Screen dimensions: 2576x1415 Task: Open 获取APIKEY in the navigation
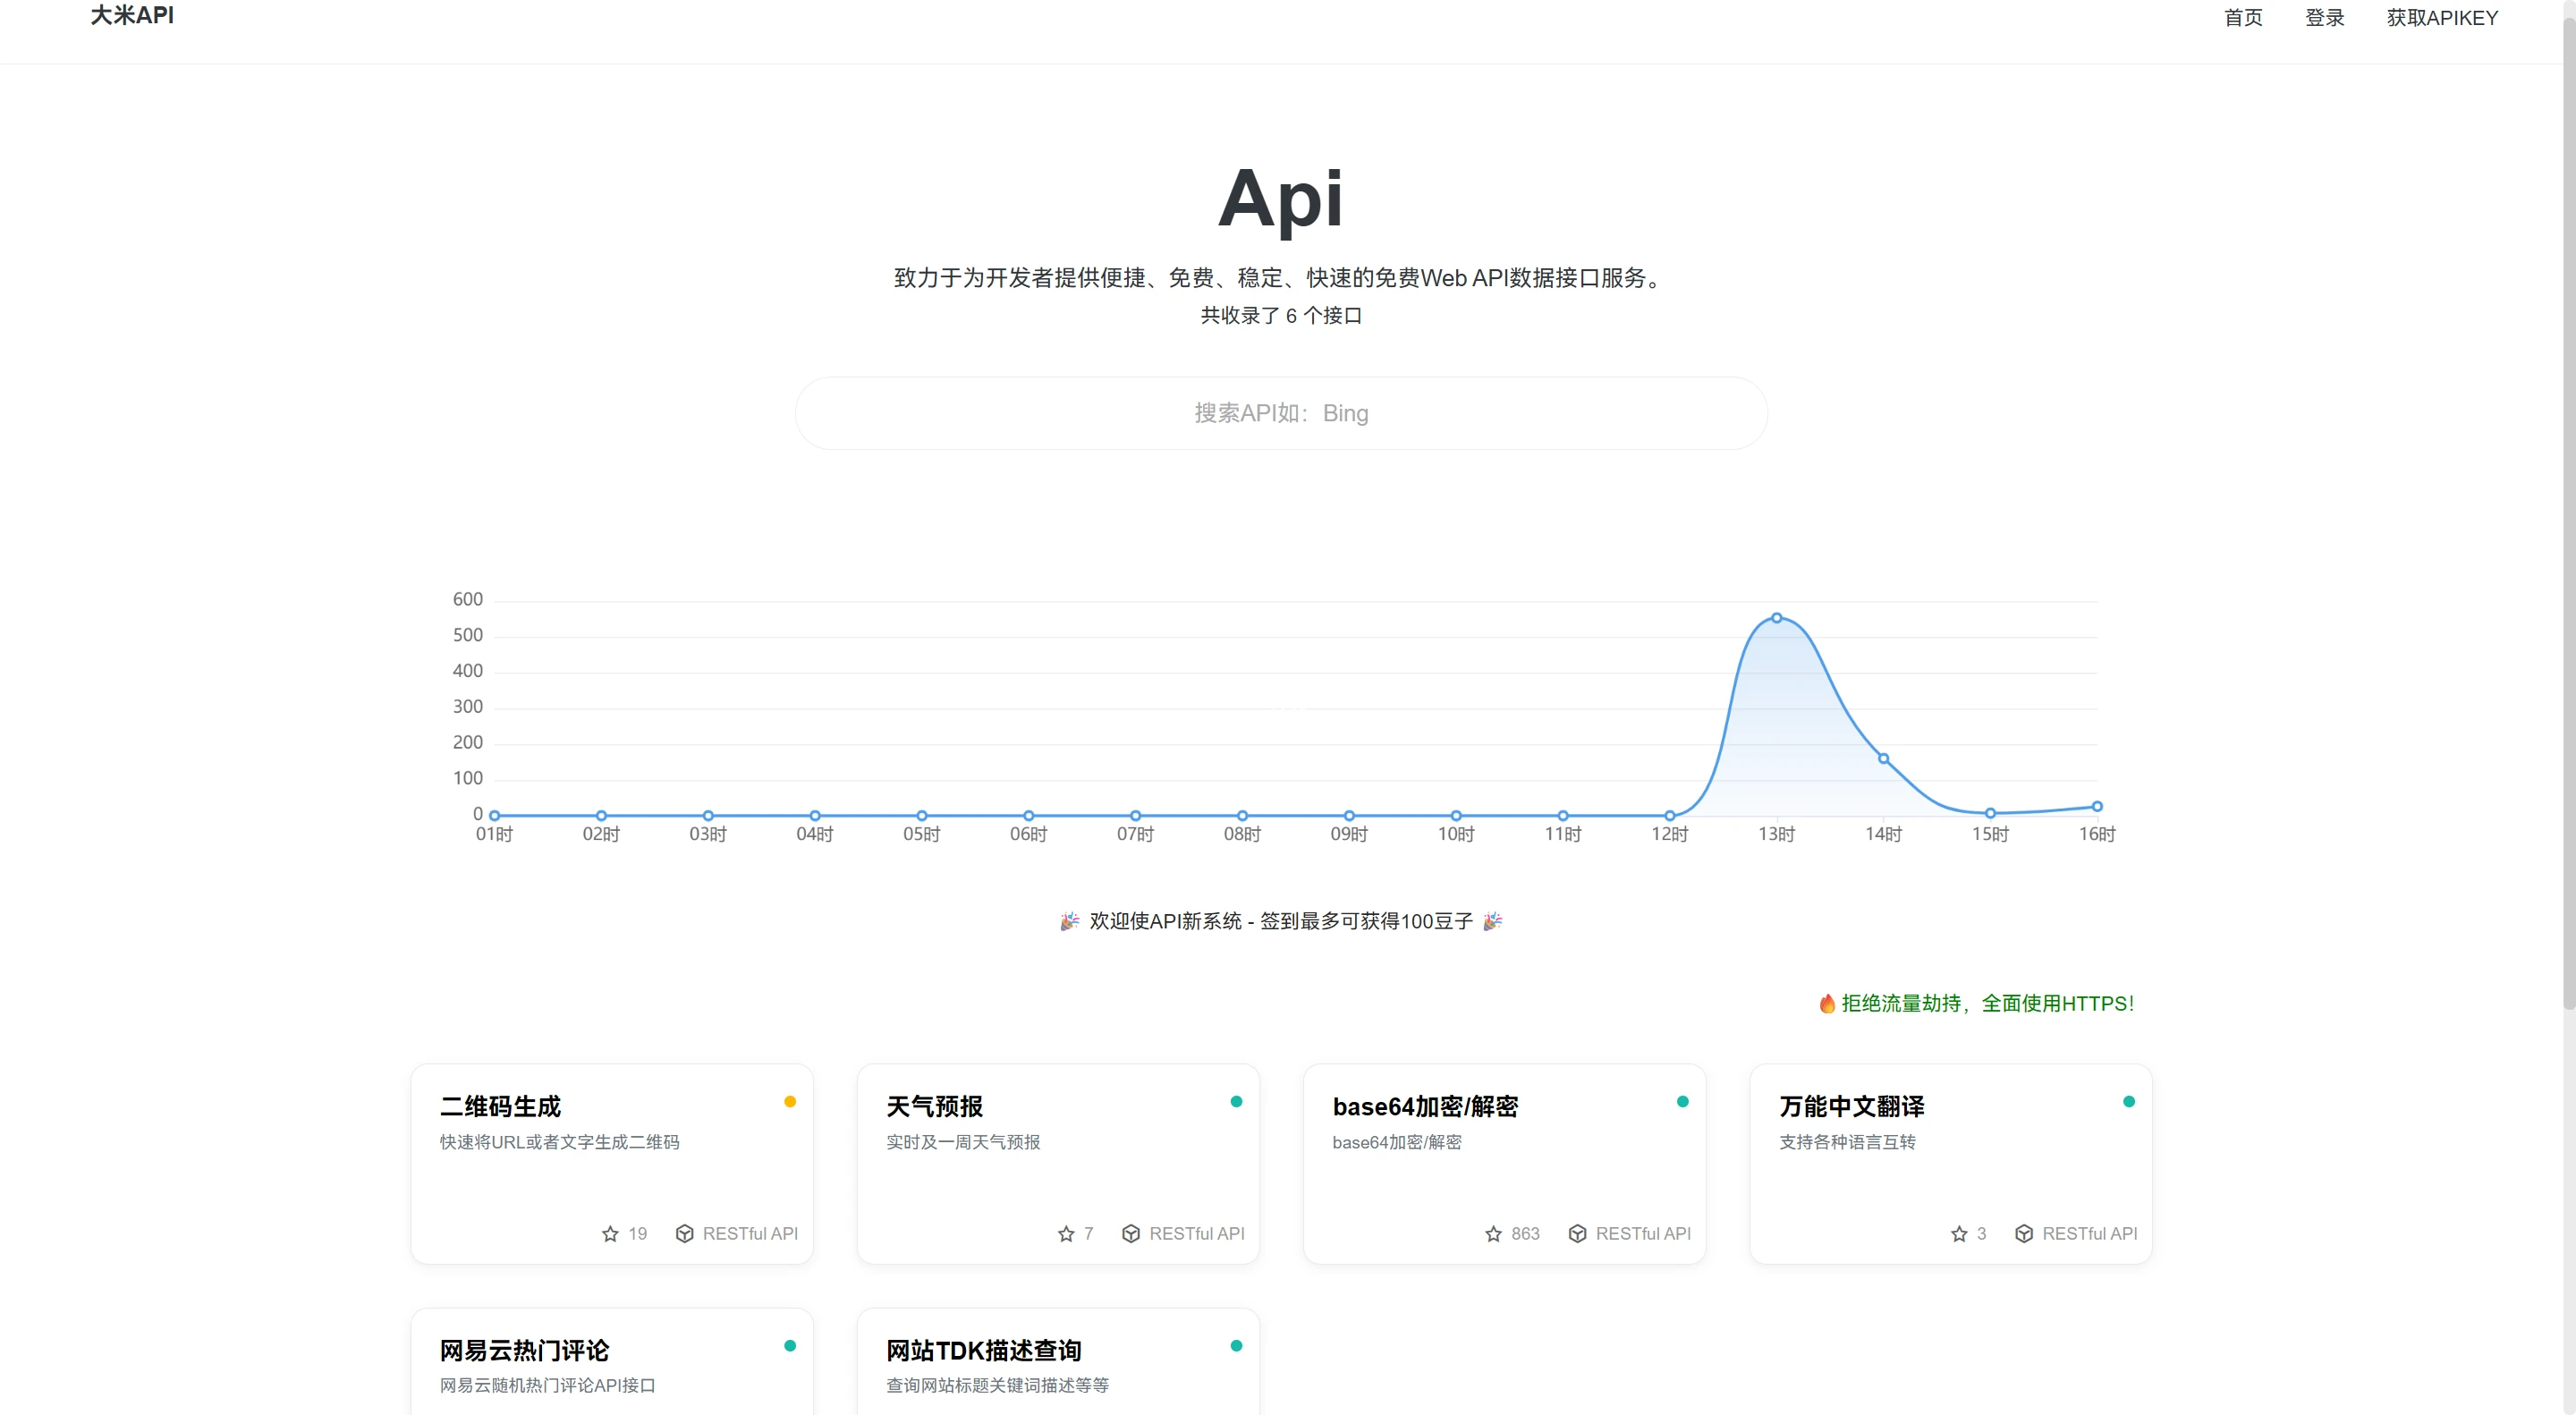coord(2442,18)
